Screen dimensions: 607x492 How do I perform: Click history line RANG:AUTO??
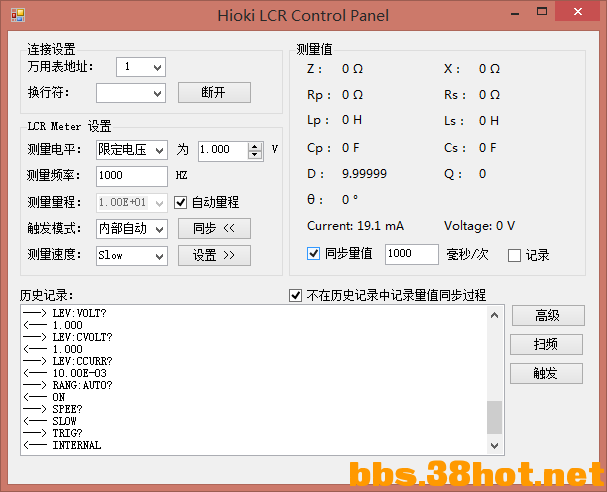coord(82,385)
